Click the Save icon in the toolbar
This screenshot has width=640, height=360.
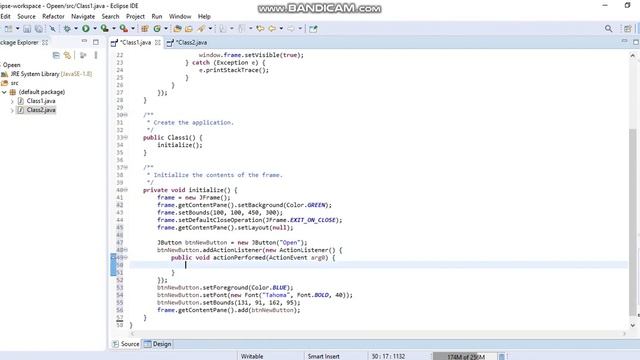[27, 29]
